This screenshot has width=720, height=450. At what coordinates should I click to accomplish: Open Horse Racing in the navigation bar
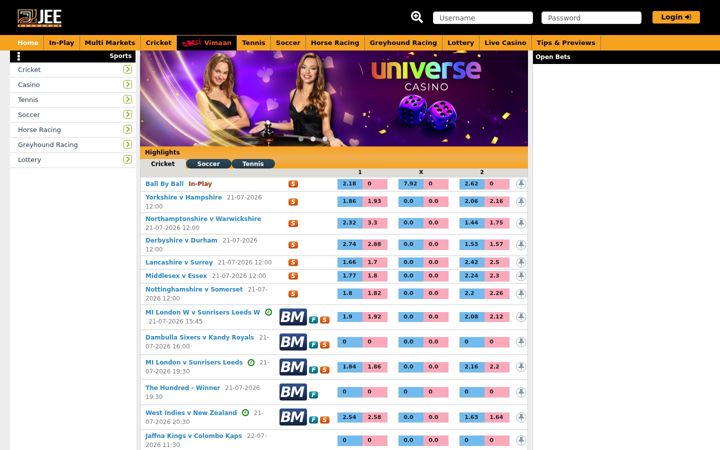(x=335, y=43)
